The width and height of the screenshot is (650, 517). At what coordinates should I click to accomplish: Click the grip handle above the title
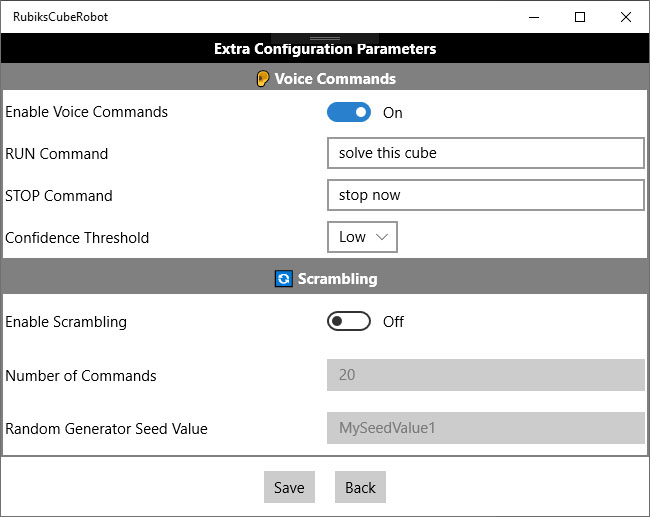pos(325,38)
